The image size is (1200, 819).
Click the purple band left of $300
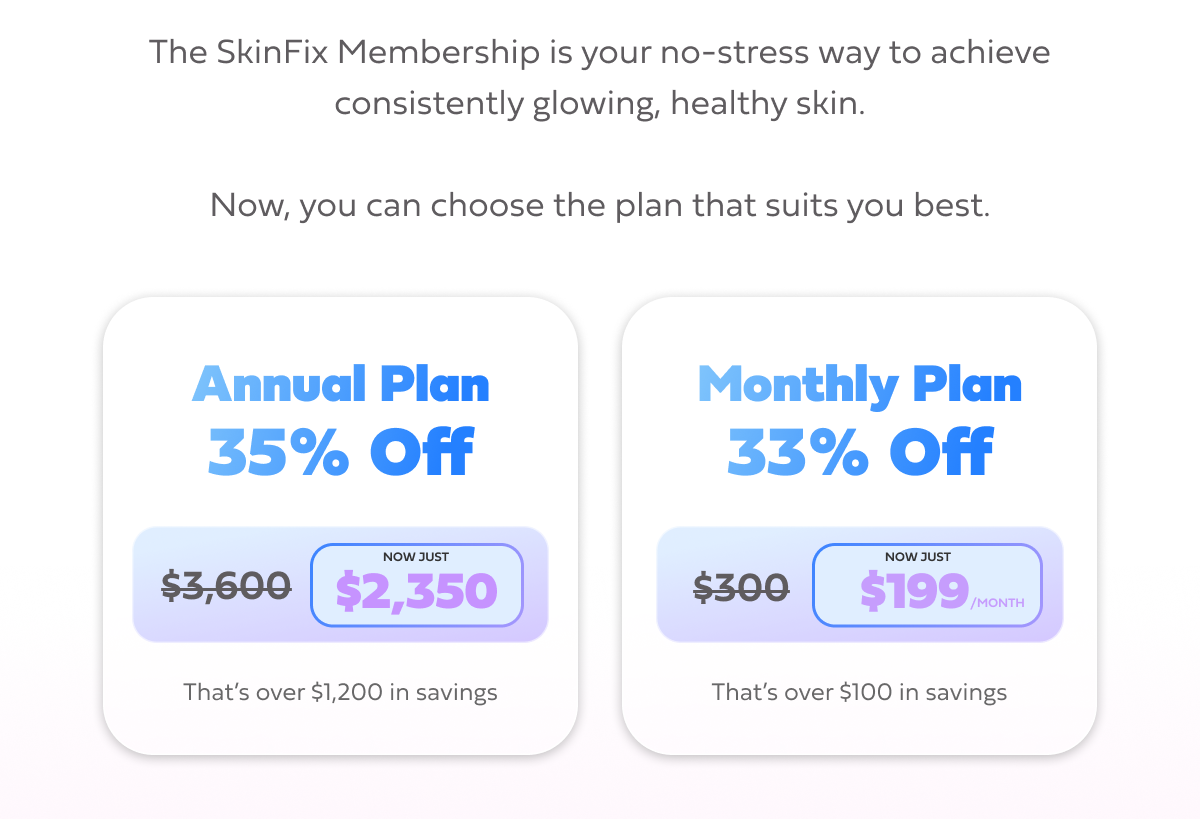[x=674, y=586]
